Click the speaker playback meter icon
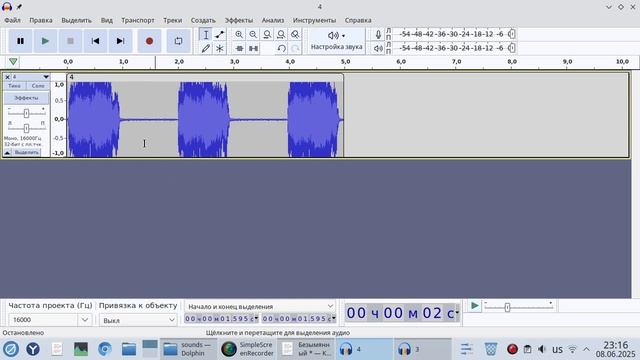640x360 pixels. [378, 48]
